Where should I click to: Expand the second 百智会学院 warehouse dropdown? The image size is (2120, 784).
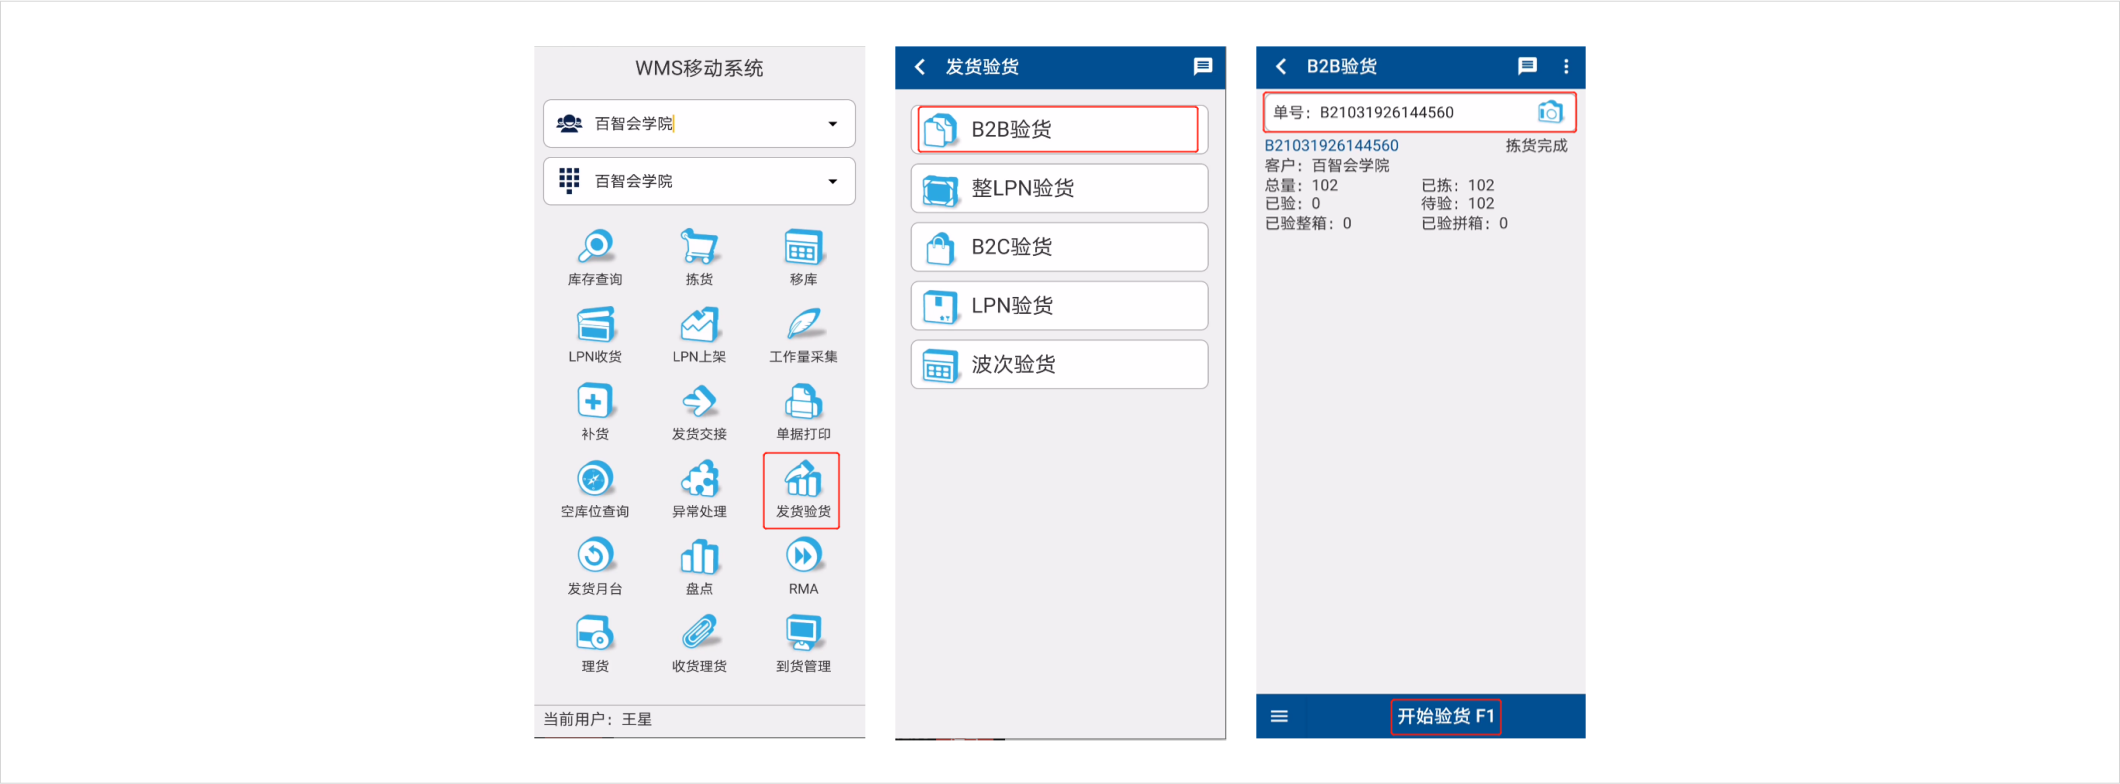tap(832, 181)
